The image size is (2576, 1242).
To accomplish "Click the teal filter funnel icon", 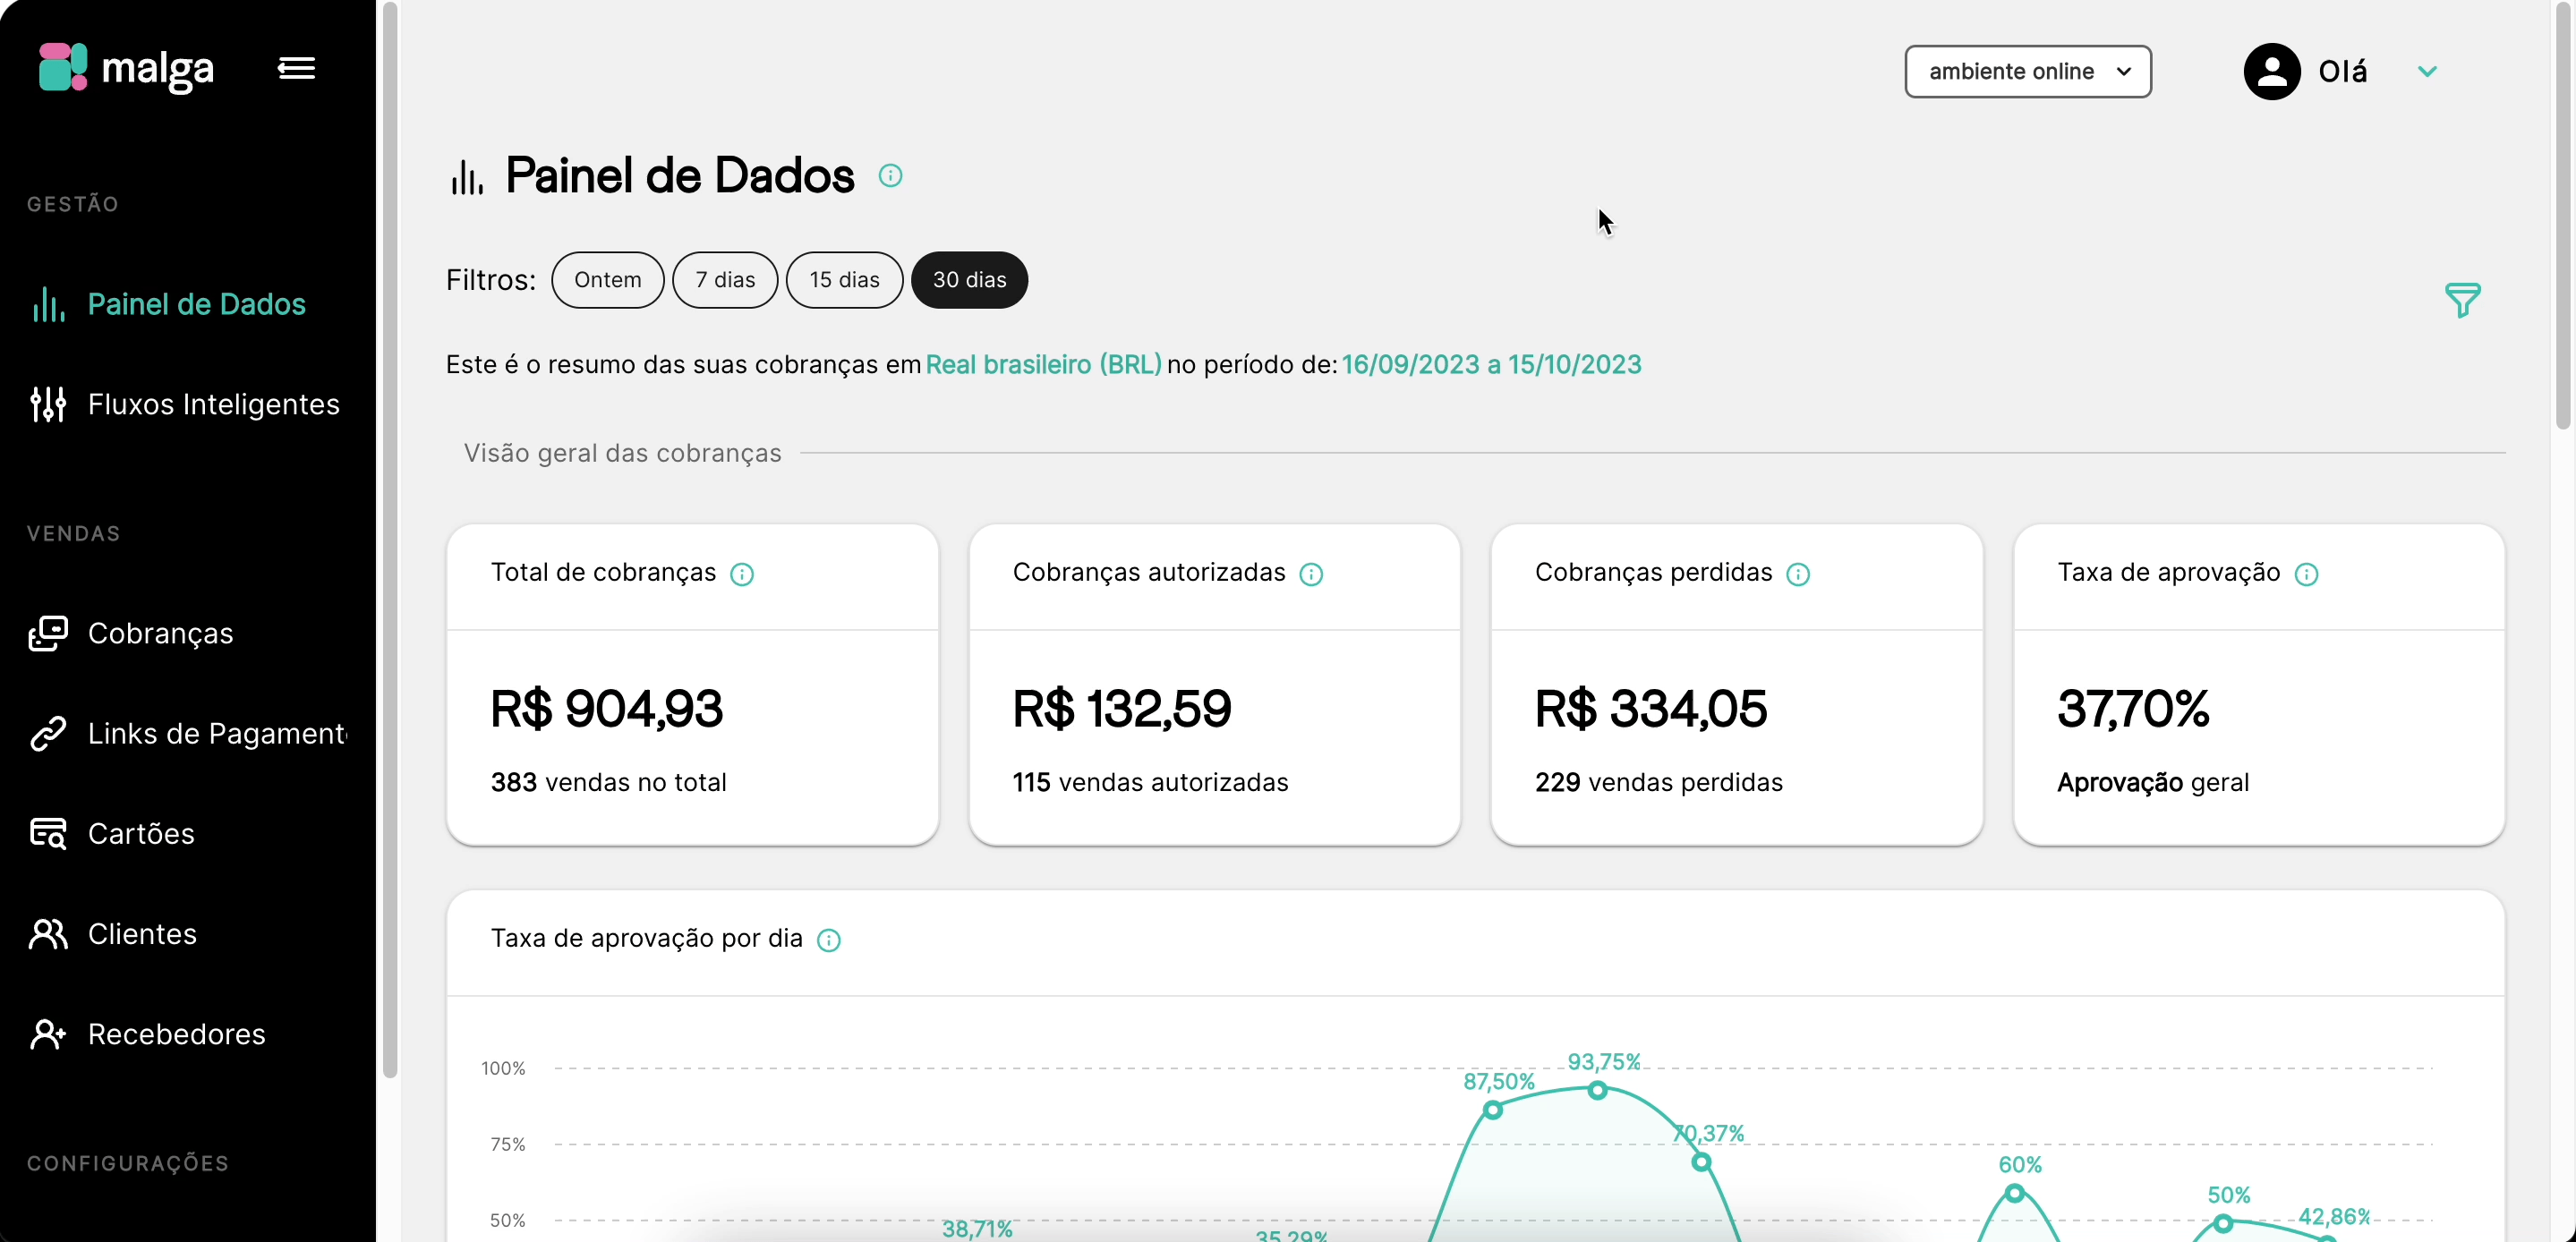I will tap(2462, 300).
